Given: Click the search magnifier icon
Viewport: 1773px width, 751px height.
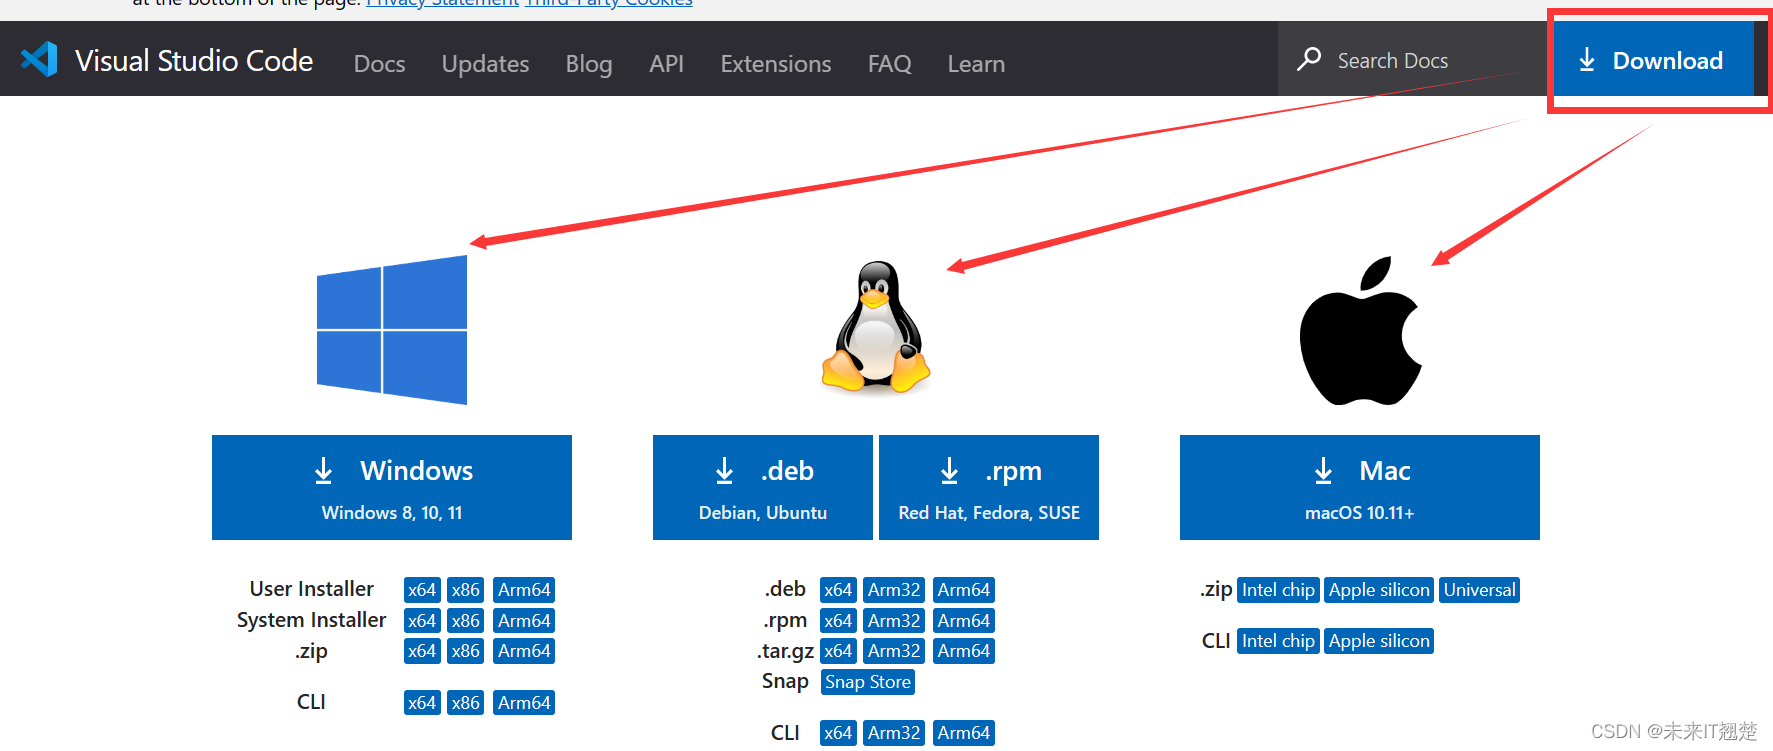Looking at the screenshot, I should 1308,60.
